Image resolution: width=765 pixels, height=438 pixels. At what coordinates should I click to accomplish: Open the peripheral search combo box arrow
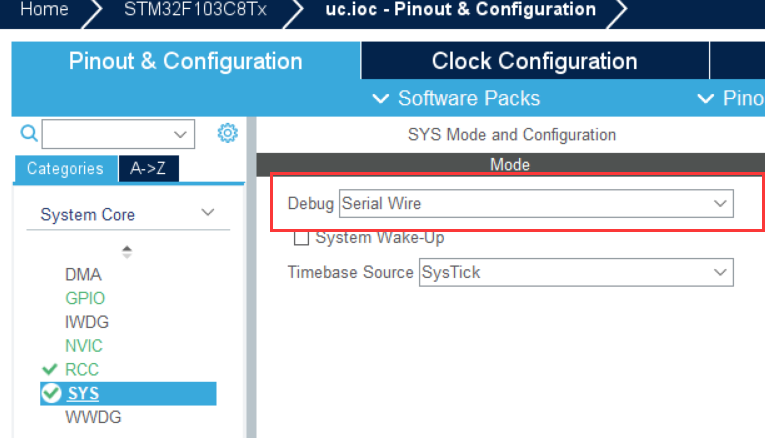181,134
